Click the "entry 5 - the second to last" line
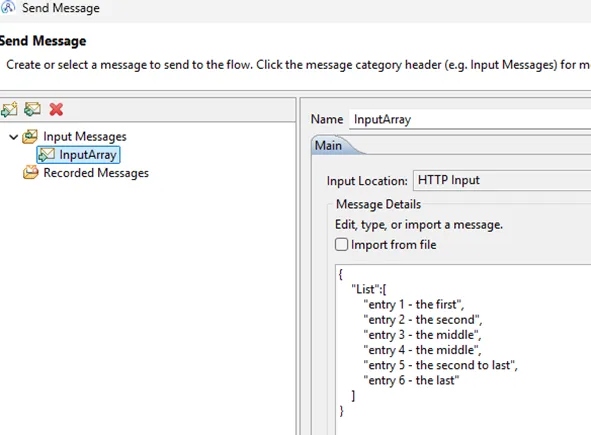Image resolution: width=591 pixels, height=435 pixels. tap(440, 365)
